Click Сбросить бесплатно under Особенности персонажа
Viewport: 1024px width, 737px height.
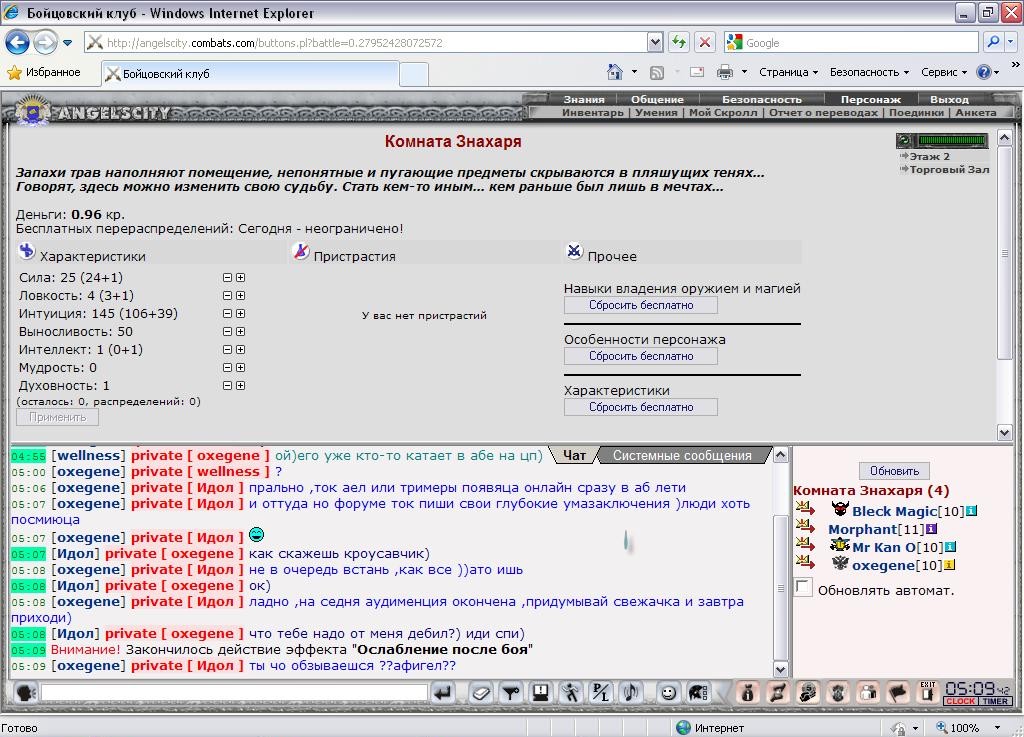tap(641, 356)
